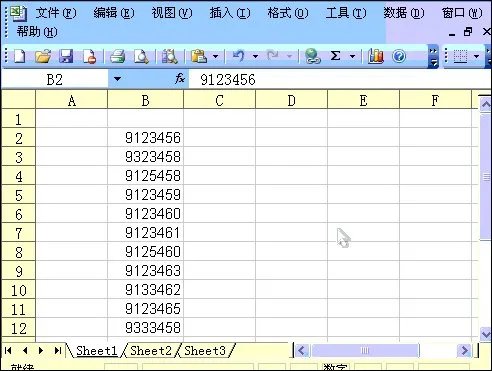The width and height of the screenshot is (492, 371).
Task: Open the Borders style dropdown arrow
Action: [477, 56]
